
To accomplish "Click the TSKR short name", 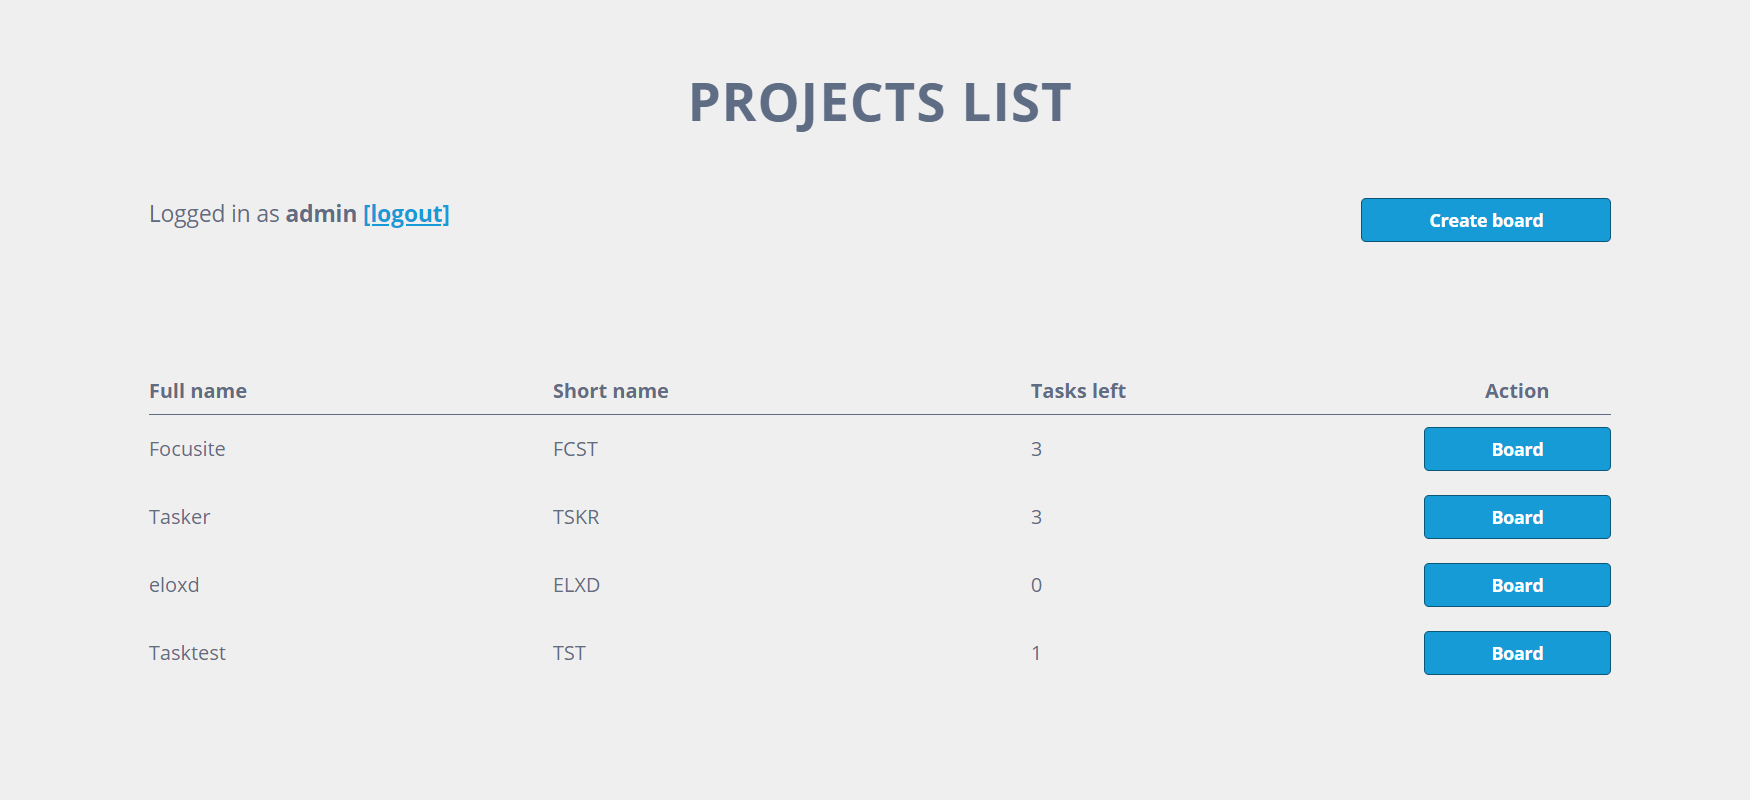I will [x=577, y=517].
